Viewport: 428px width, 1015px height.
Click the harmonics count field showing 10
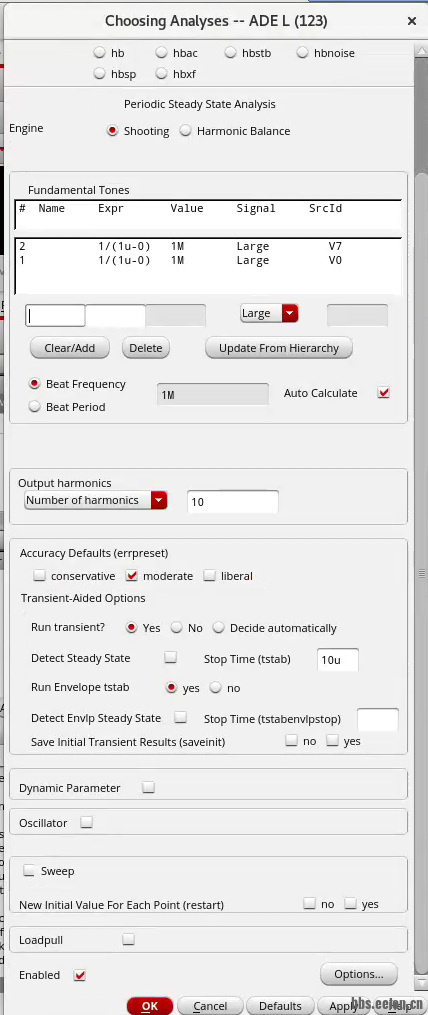(232, 502)
